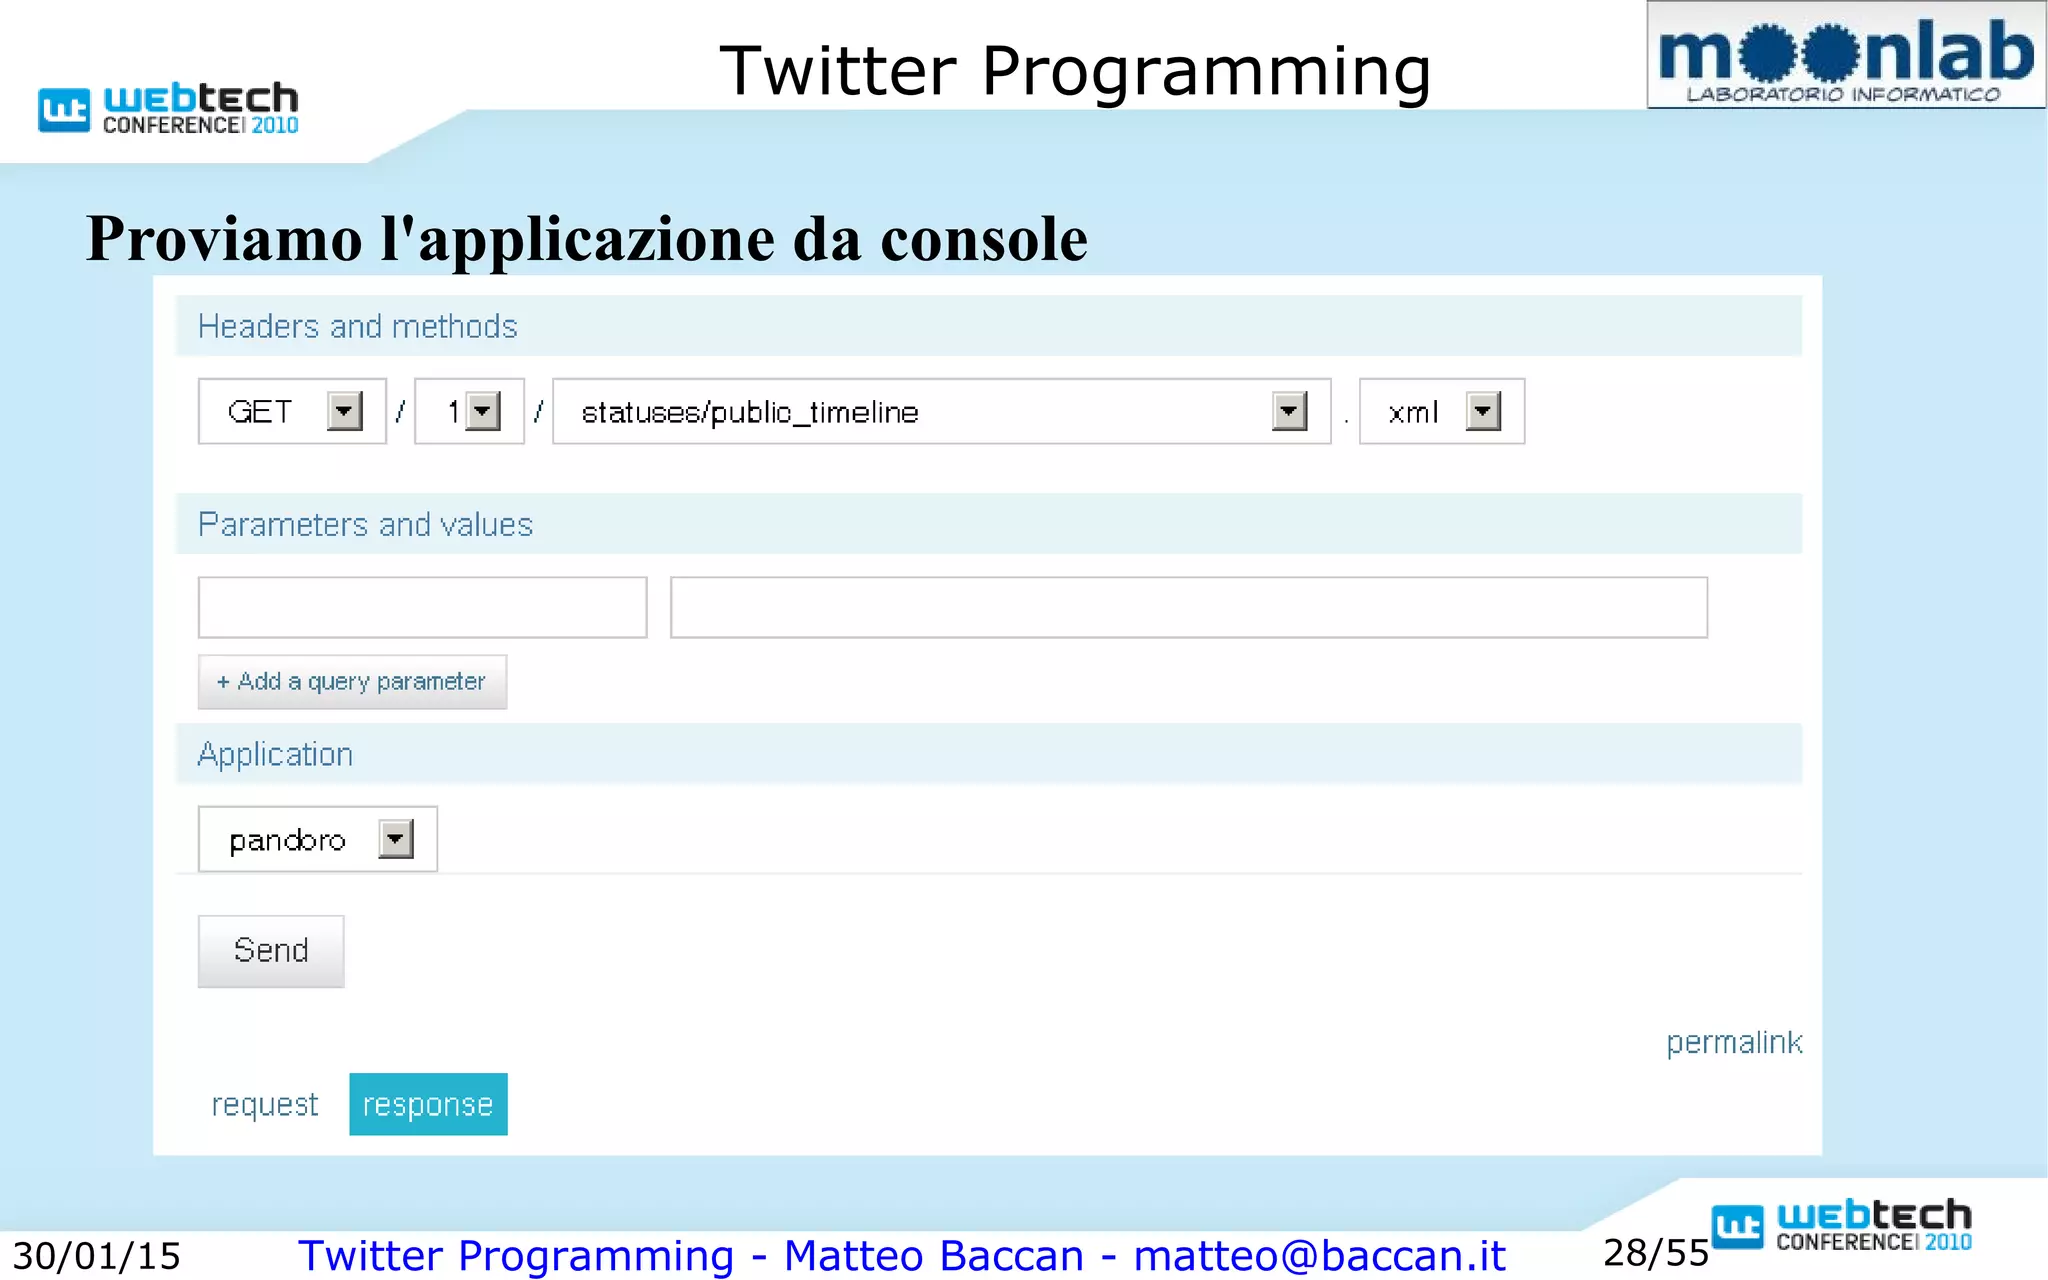Screen dimensions: 2048x1280
Task: Switch to the request tab
Action: click(264, 1104)
